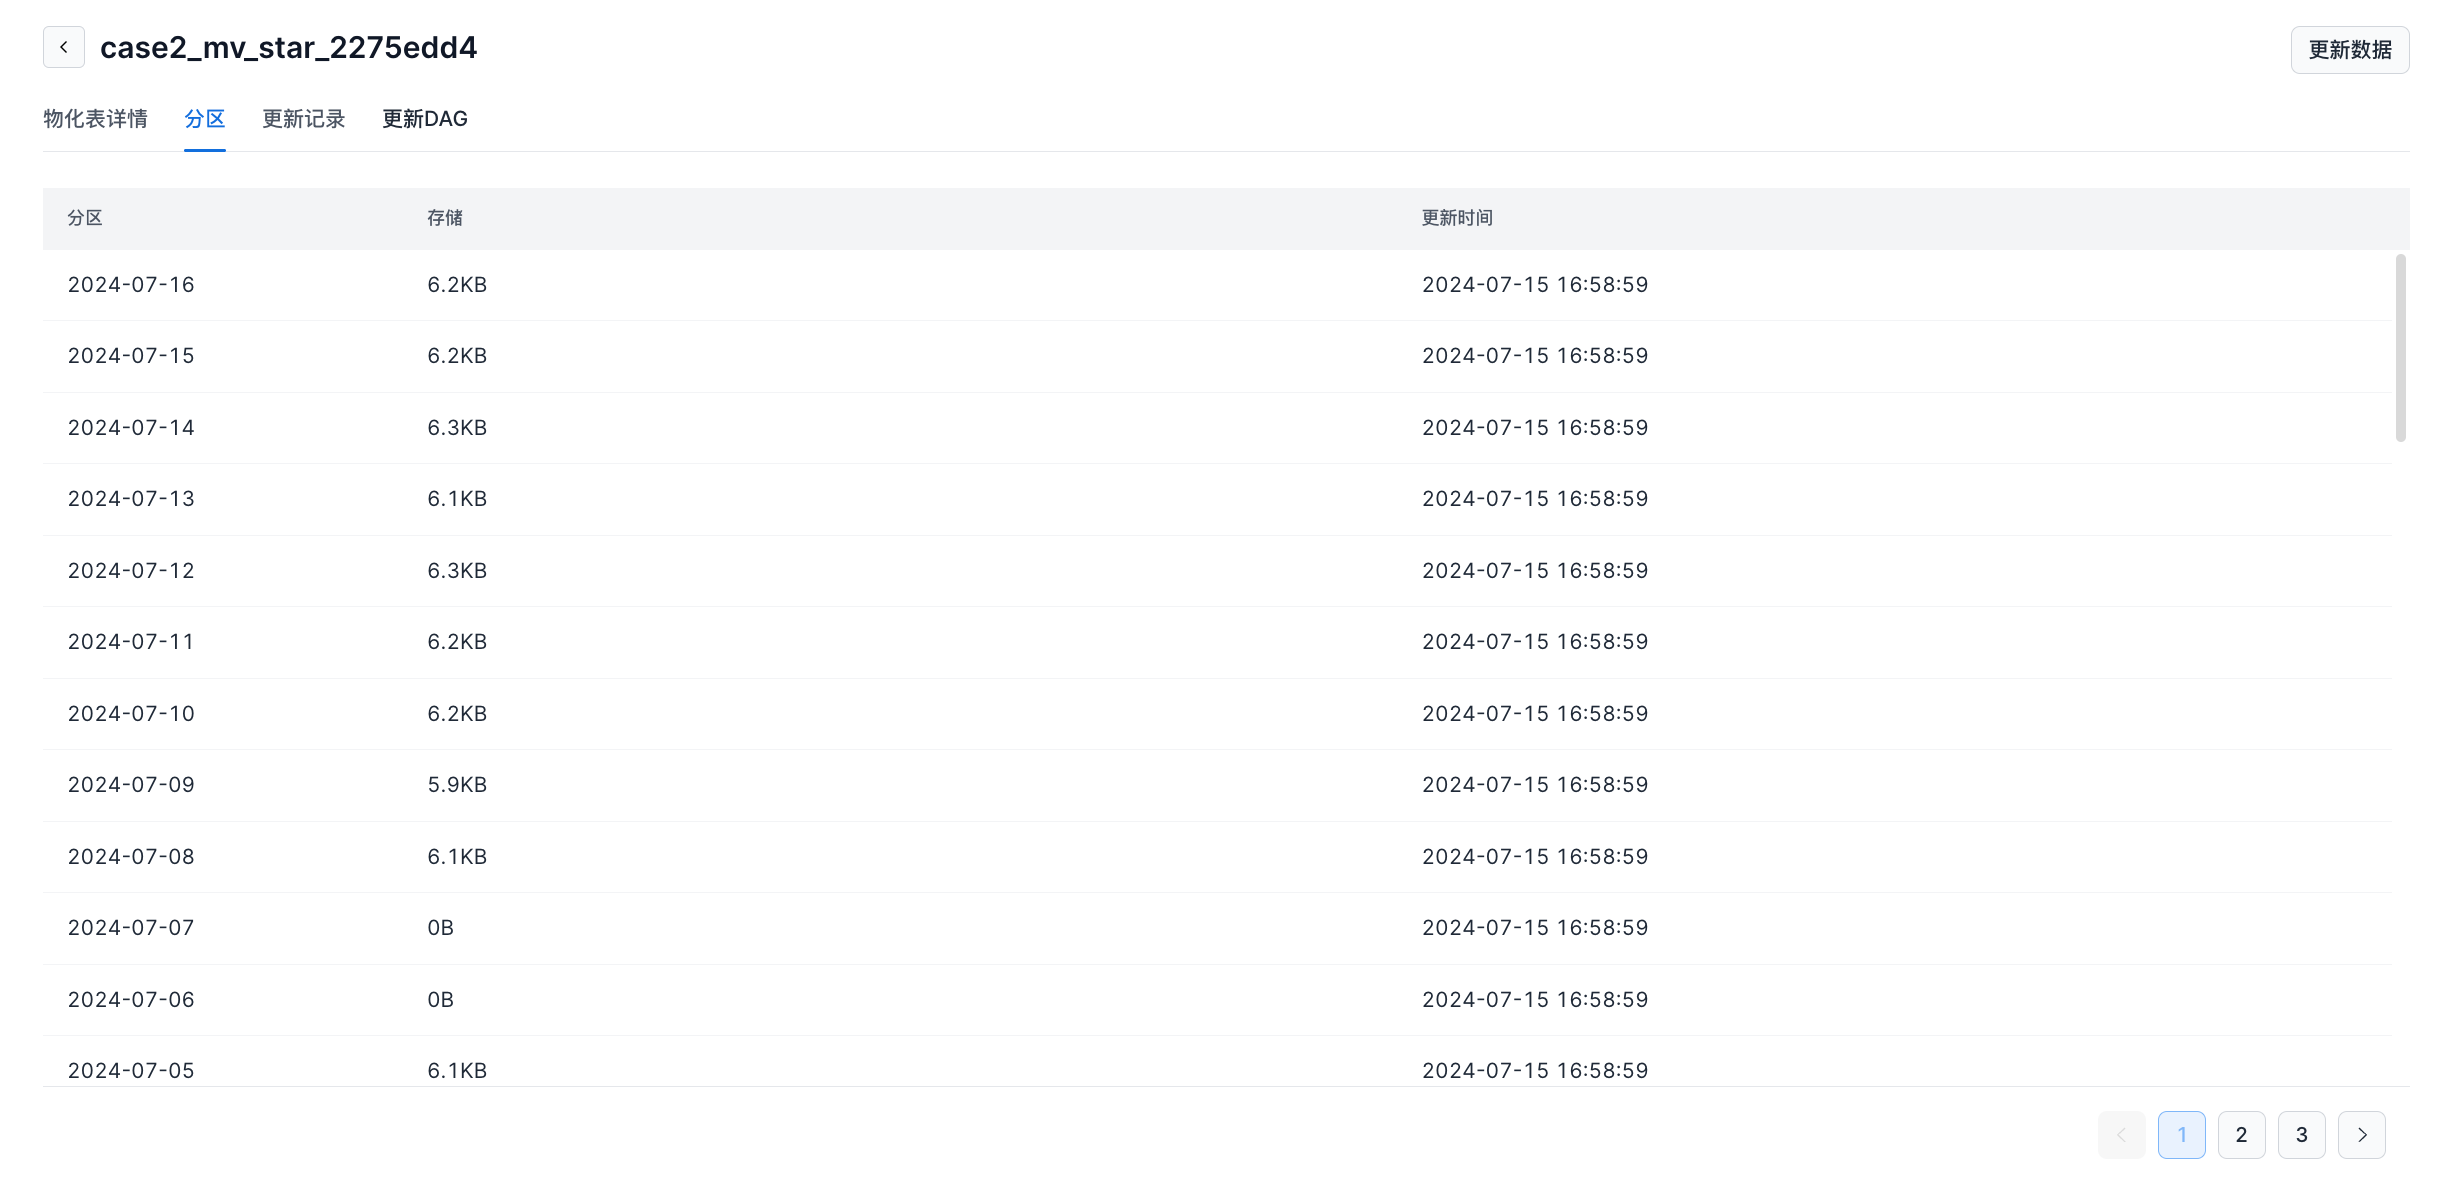
Task: Click the back arrow icon
Action: pyautogui.click(x=64, y=47)
